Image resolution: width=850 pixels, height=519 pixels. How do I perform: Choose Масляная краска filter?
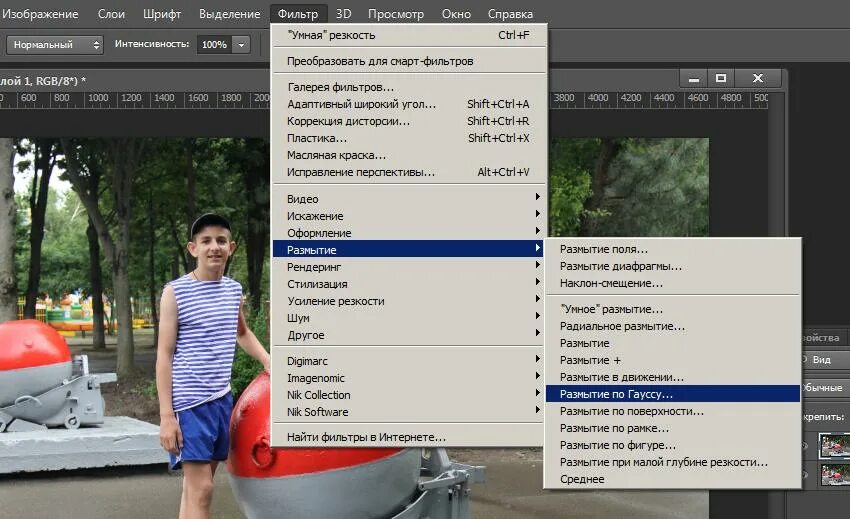tap(409, 155)
